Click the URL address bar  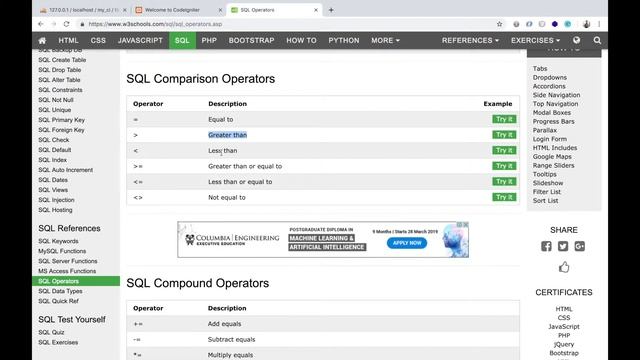[x=286, y=24]
